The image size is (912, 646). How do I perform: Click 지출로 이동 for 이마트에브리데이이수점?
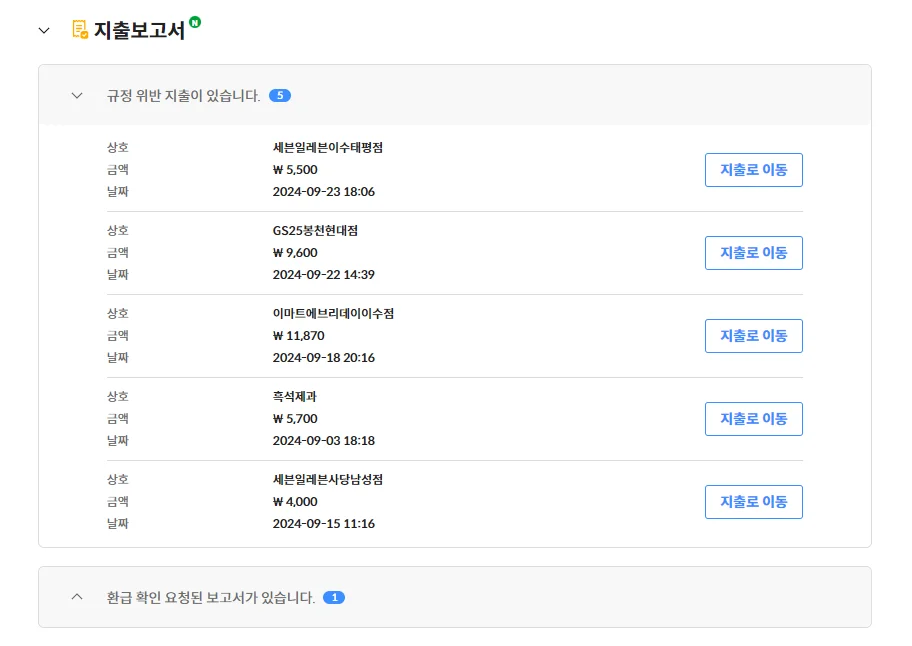tap(753, 336)
